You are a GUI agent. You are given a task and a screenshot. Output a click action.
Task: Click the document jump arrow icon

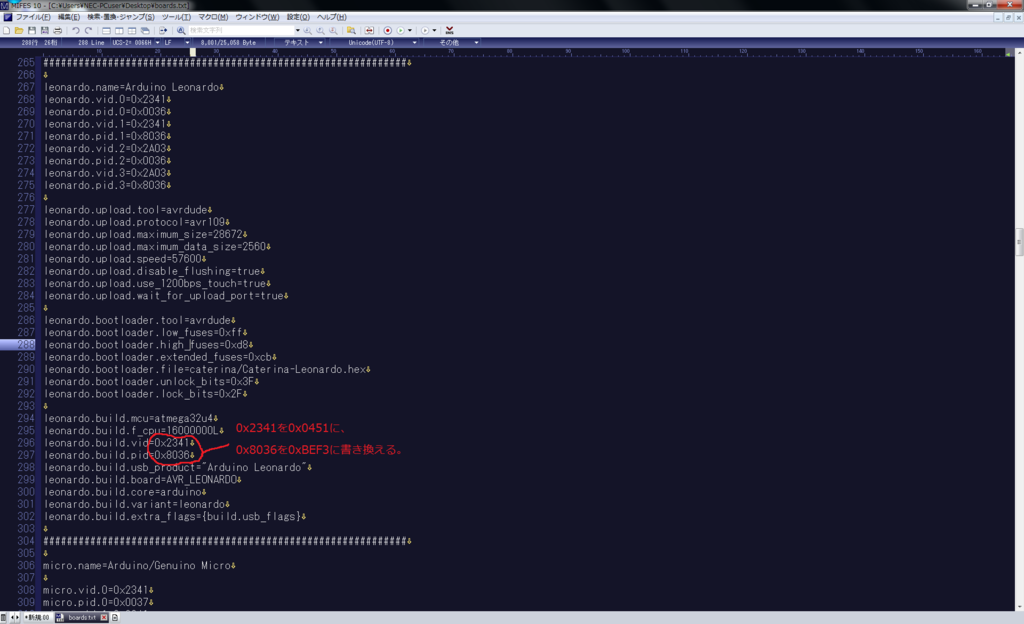pos(163,30)
